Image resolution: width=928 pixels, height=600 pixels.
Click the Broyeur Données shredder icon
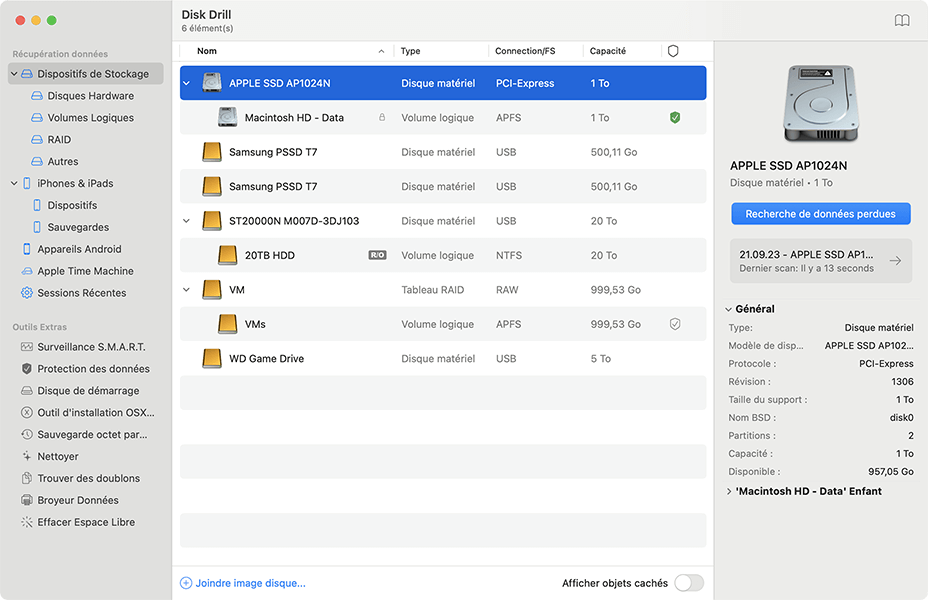(x=27, y=500)
